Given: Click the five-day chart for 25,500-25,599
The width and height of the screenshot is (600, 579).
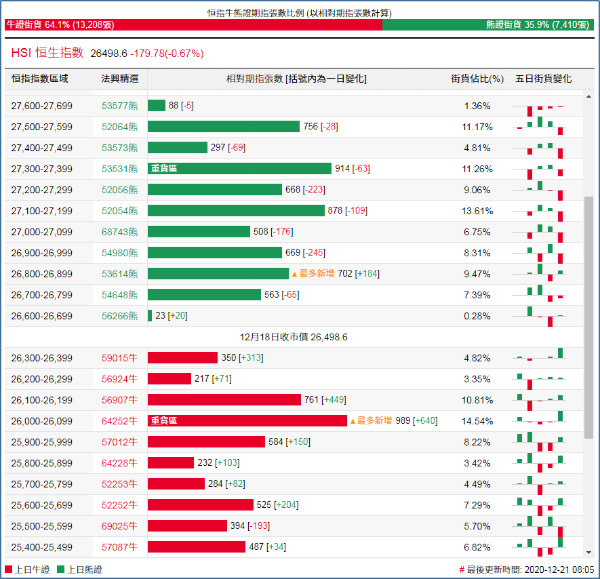Looking at the screenshot, I should (539, 527).
